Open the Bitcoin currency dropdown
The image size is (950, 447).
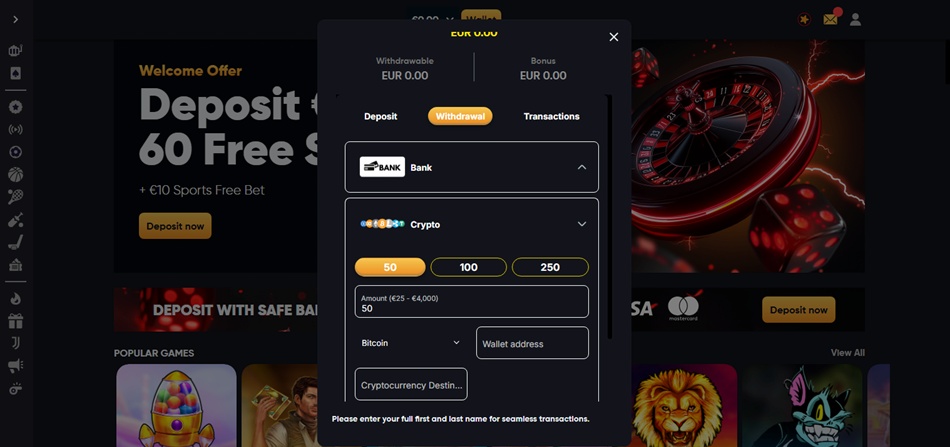tap(411, 343)
